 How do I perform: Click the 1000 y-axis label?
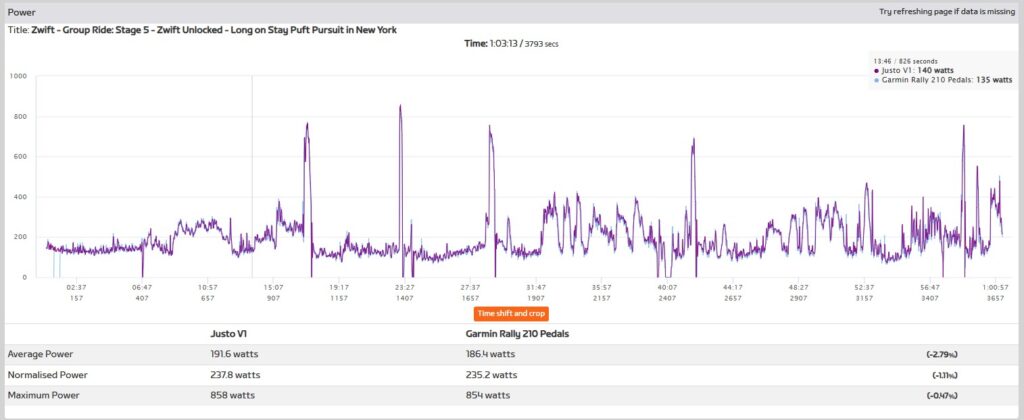[17, 76]
